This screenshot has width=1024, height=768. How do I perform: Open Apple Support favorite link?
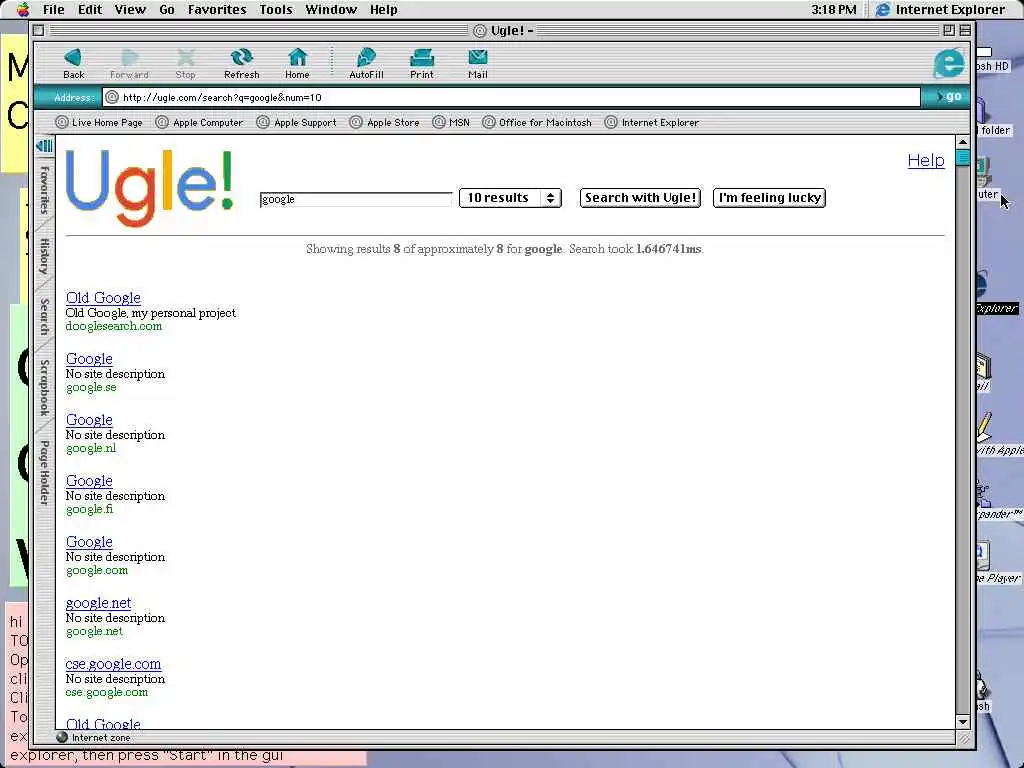coord(296,122)
